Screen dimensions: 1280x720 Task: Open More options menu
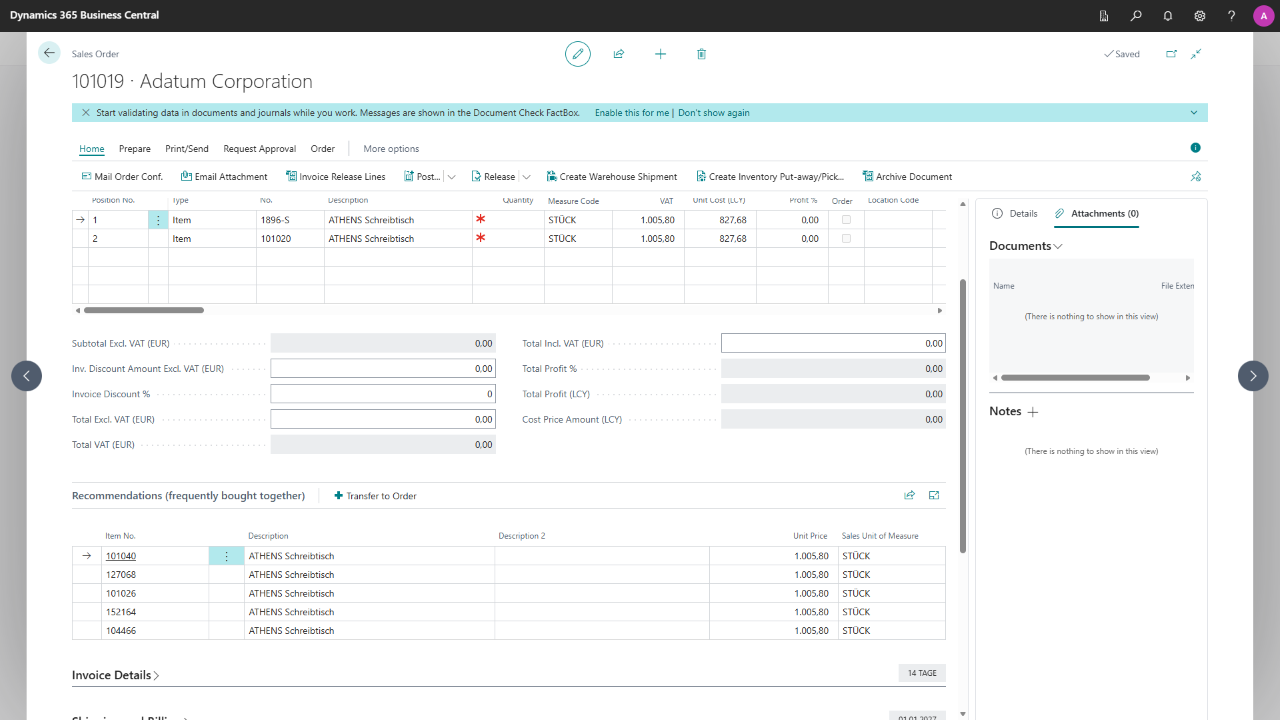pos(391,149)
